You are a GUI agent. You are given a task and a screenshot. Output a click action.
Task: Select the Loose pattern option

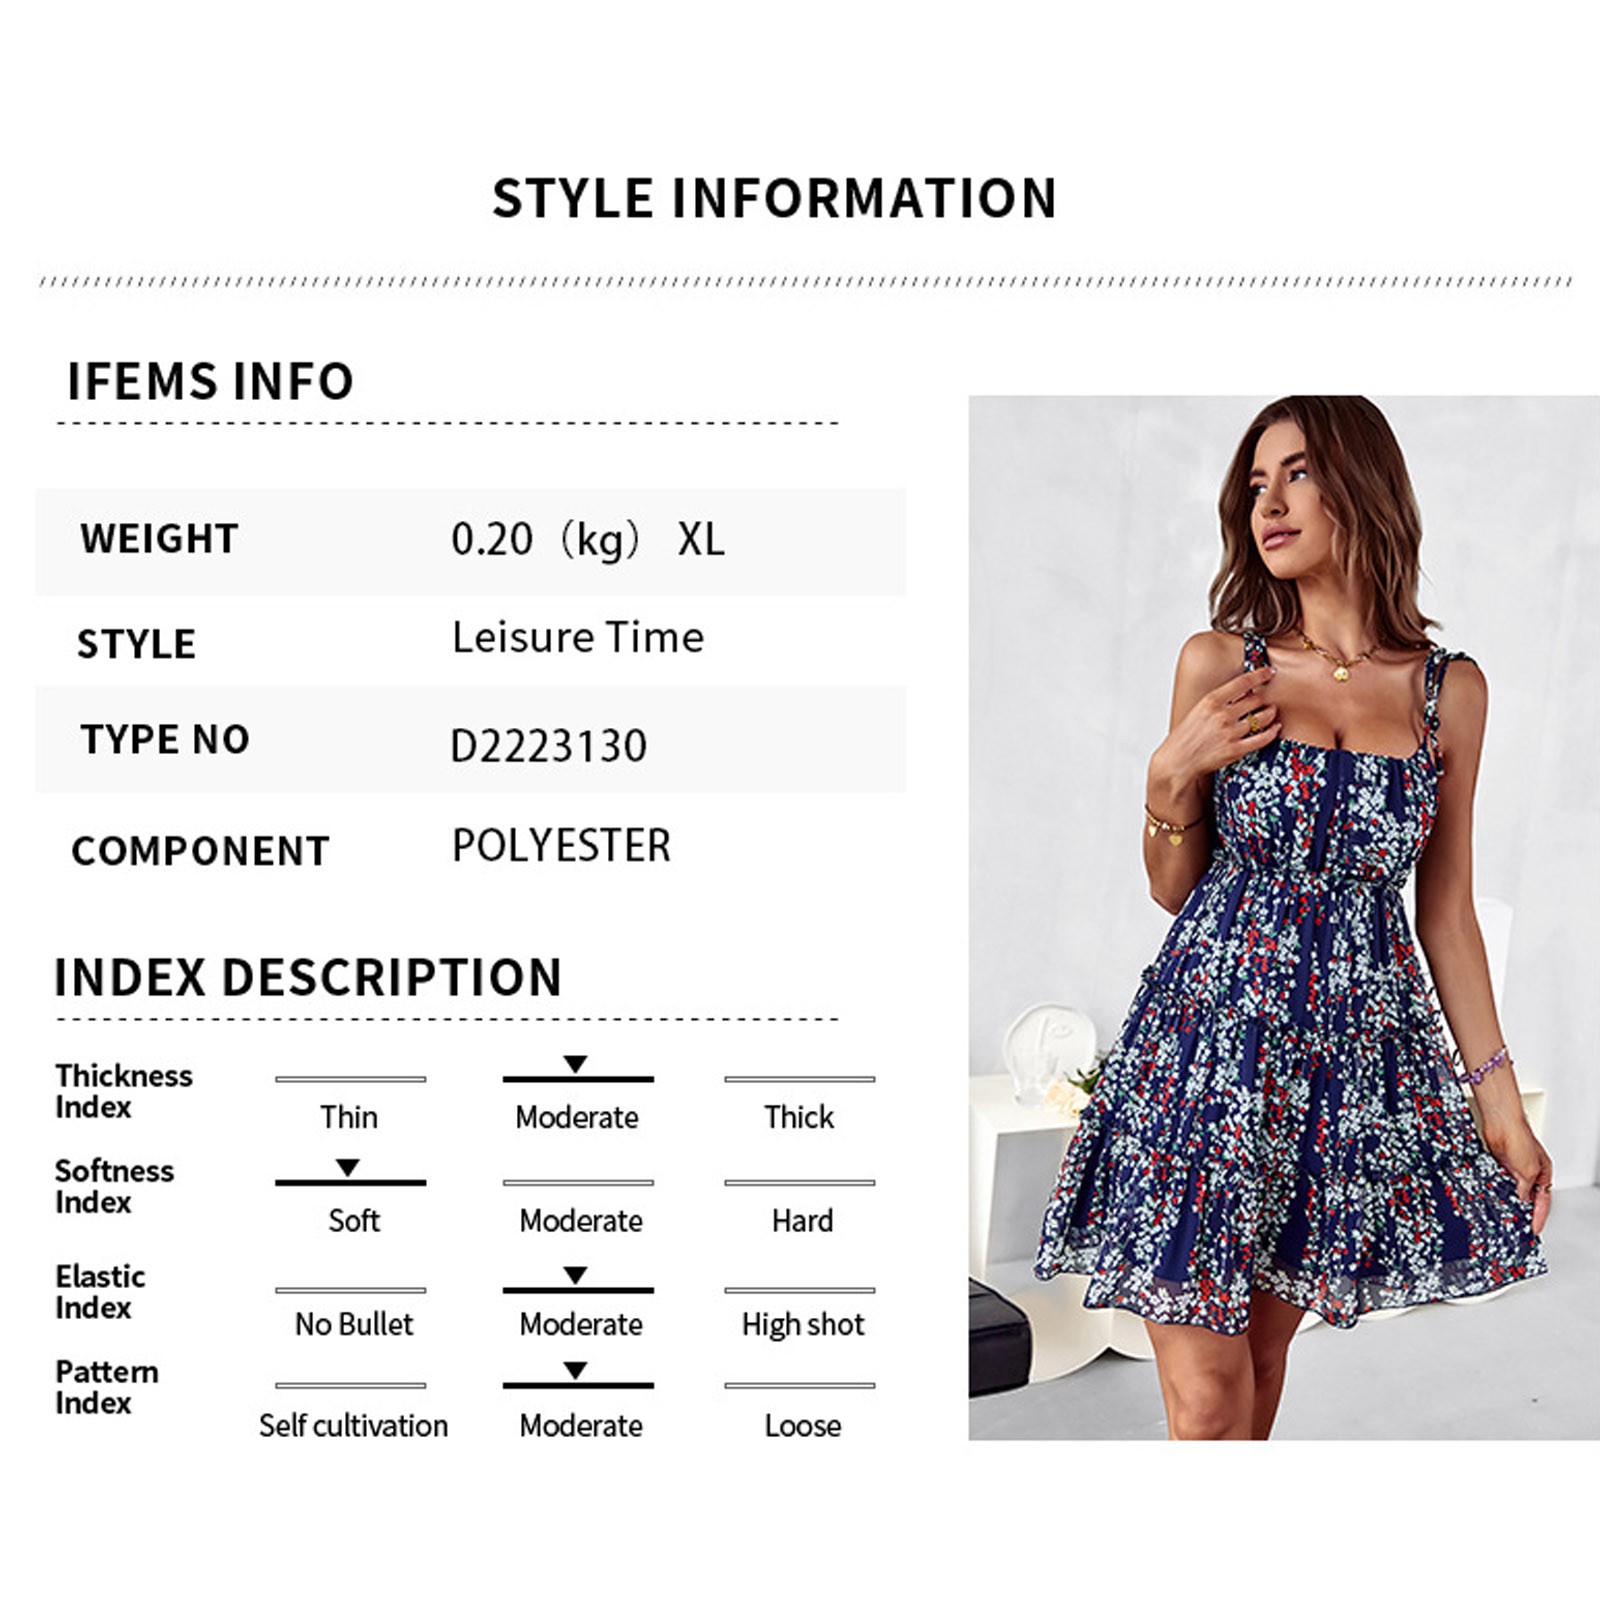[x=803, y=1425]
